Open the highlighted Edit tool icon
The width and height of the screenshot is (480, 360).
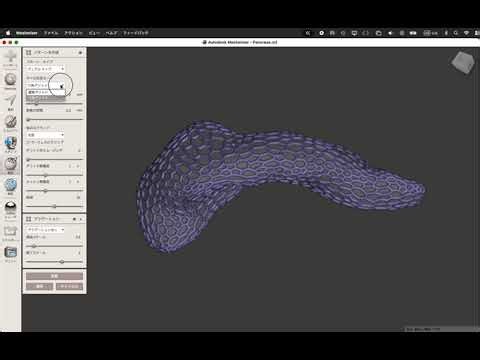point(10,164)
